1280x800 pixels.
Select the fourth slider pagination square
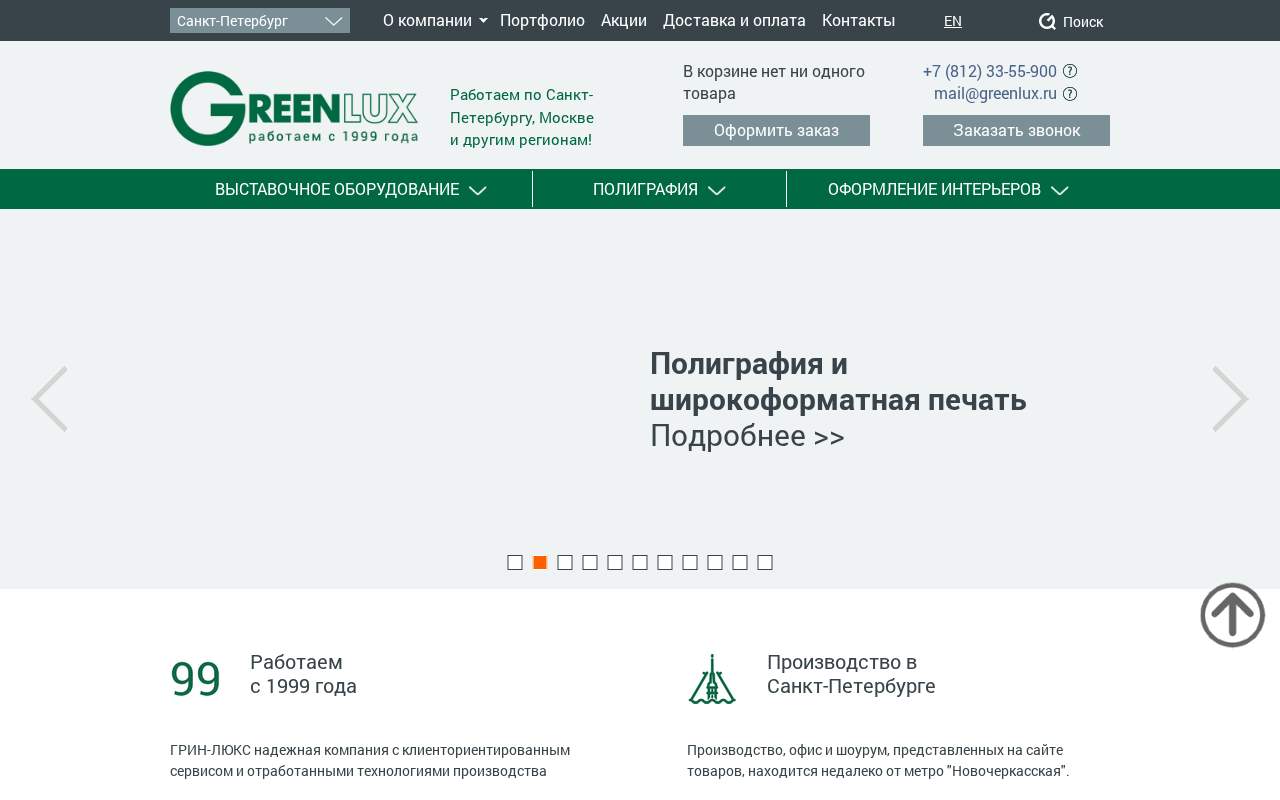(x=590, y=562)
